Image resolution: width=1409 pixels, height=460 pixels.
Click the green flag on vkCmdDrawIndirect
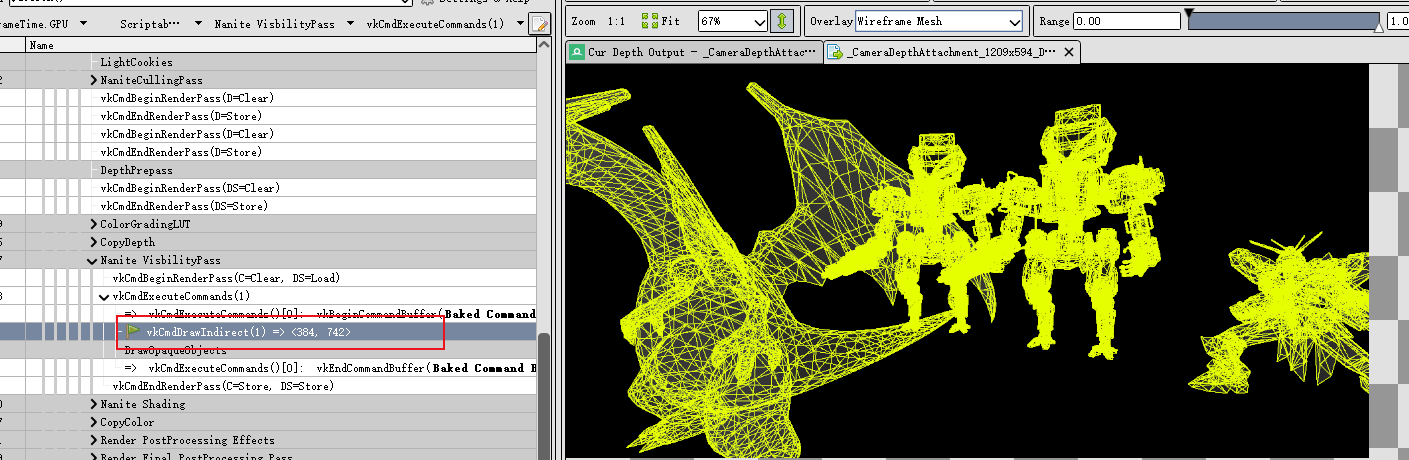tap(133, 331)
